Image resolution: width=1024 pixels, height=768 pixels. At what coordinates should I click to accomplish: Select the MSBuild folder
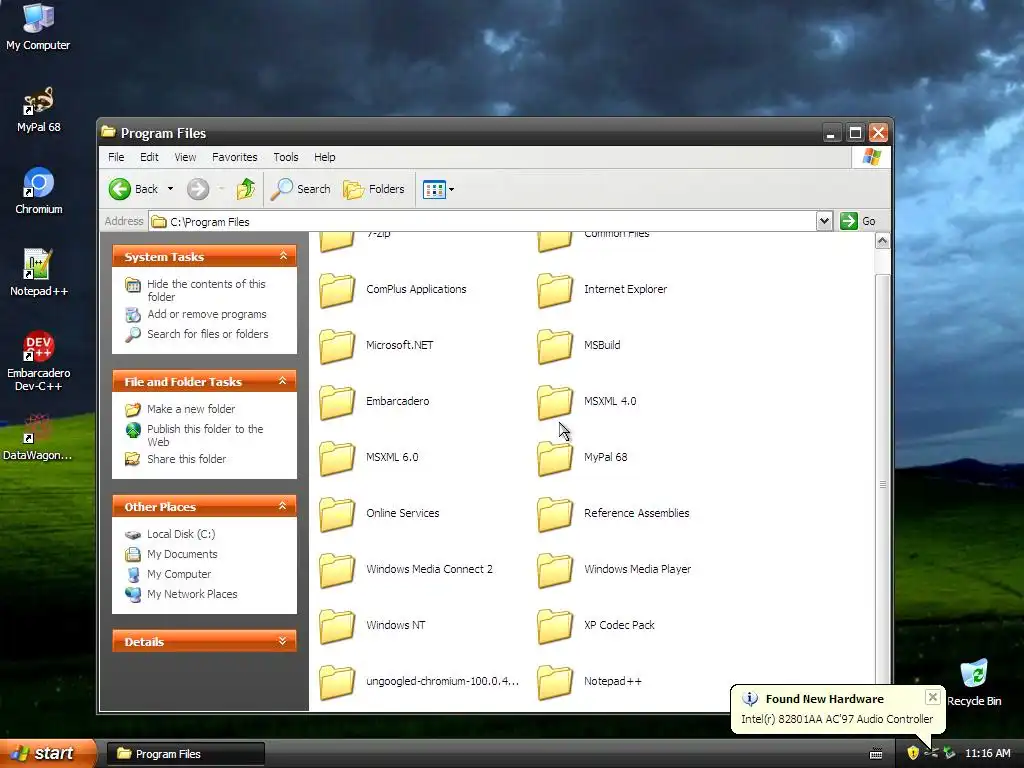tap(578, 345)
